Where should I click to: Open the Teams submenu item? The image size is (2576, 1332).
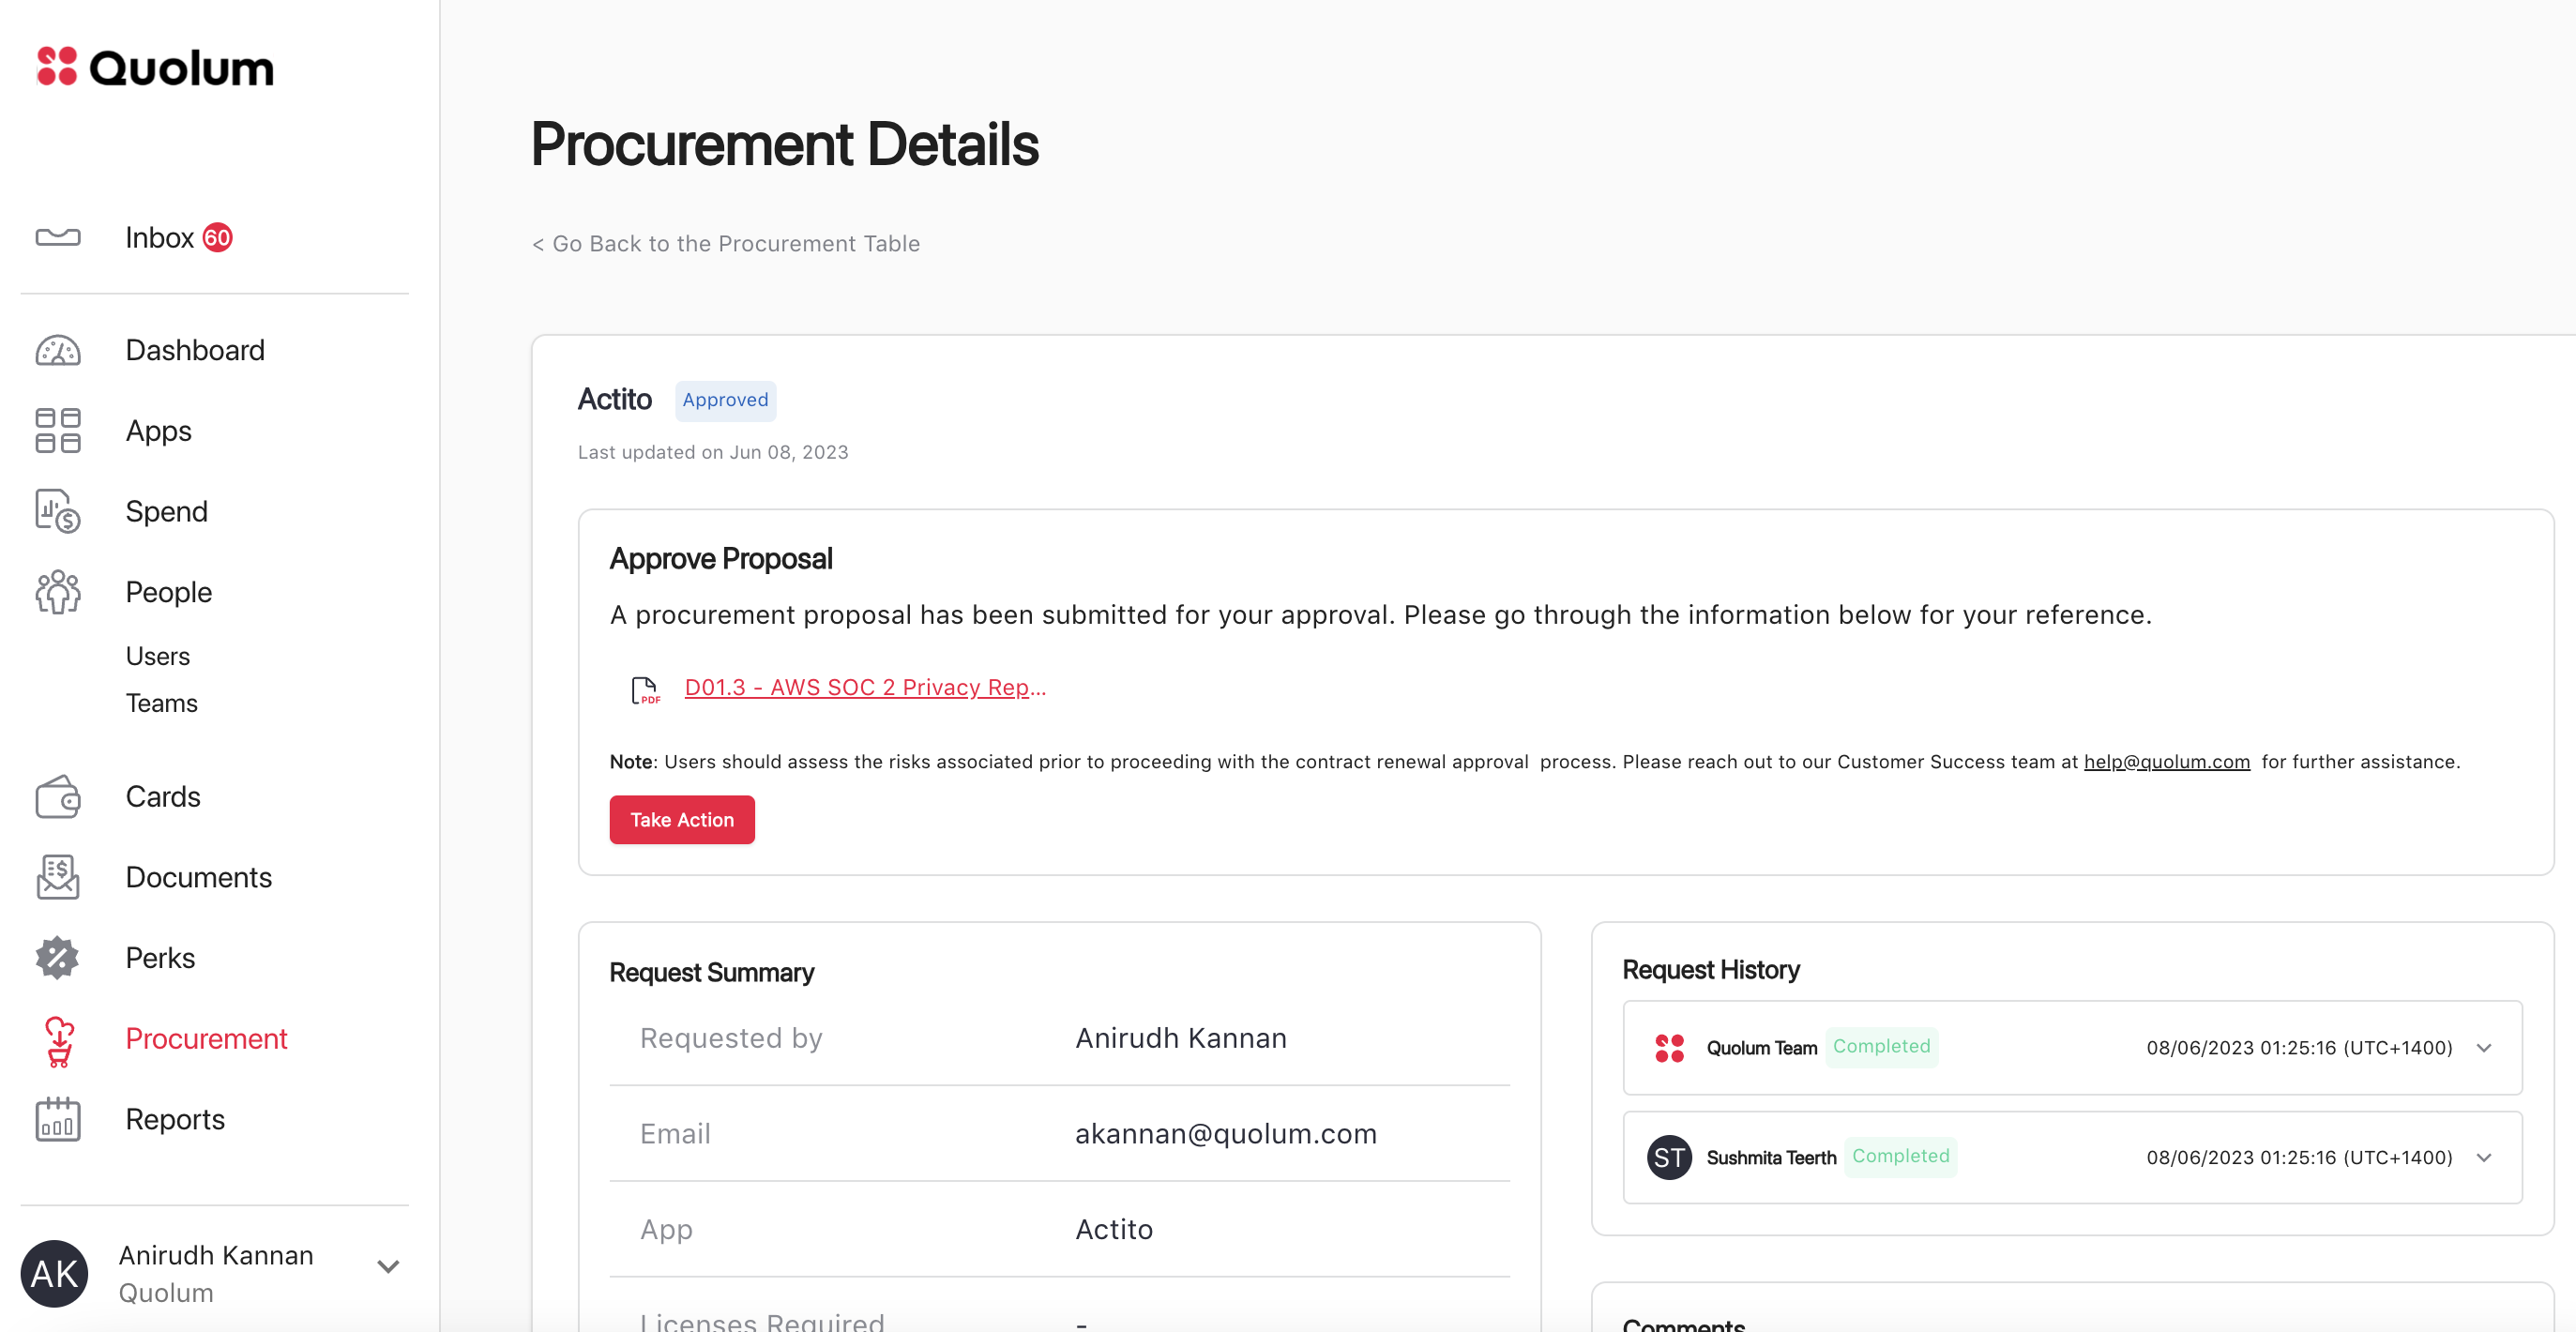162,703
